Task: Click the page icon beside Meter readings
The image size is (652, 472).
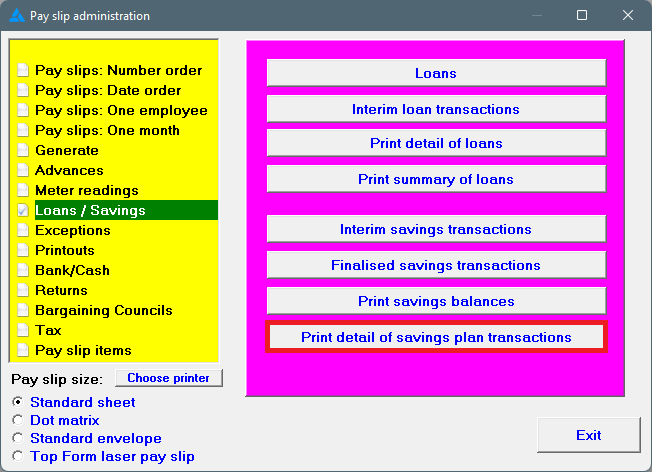Action: coord(23,190)
